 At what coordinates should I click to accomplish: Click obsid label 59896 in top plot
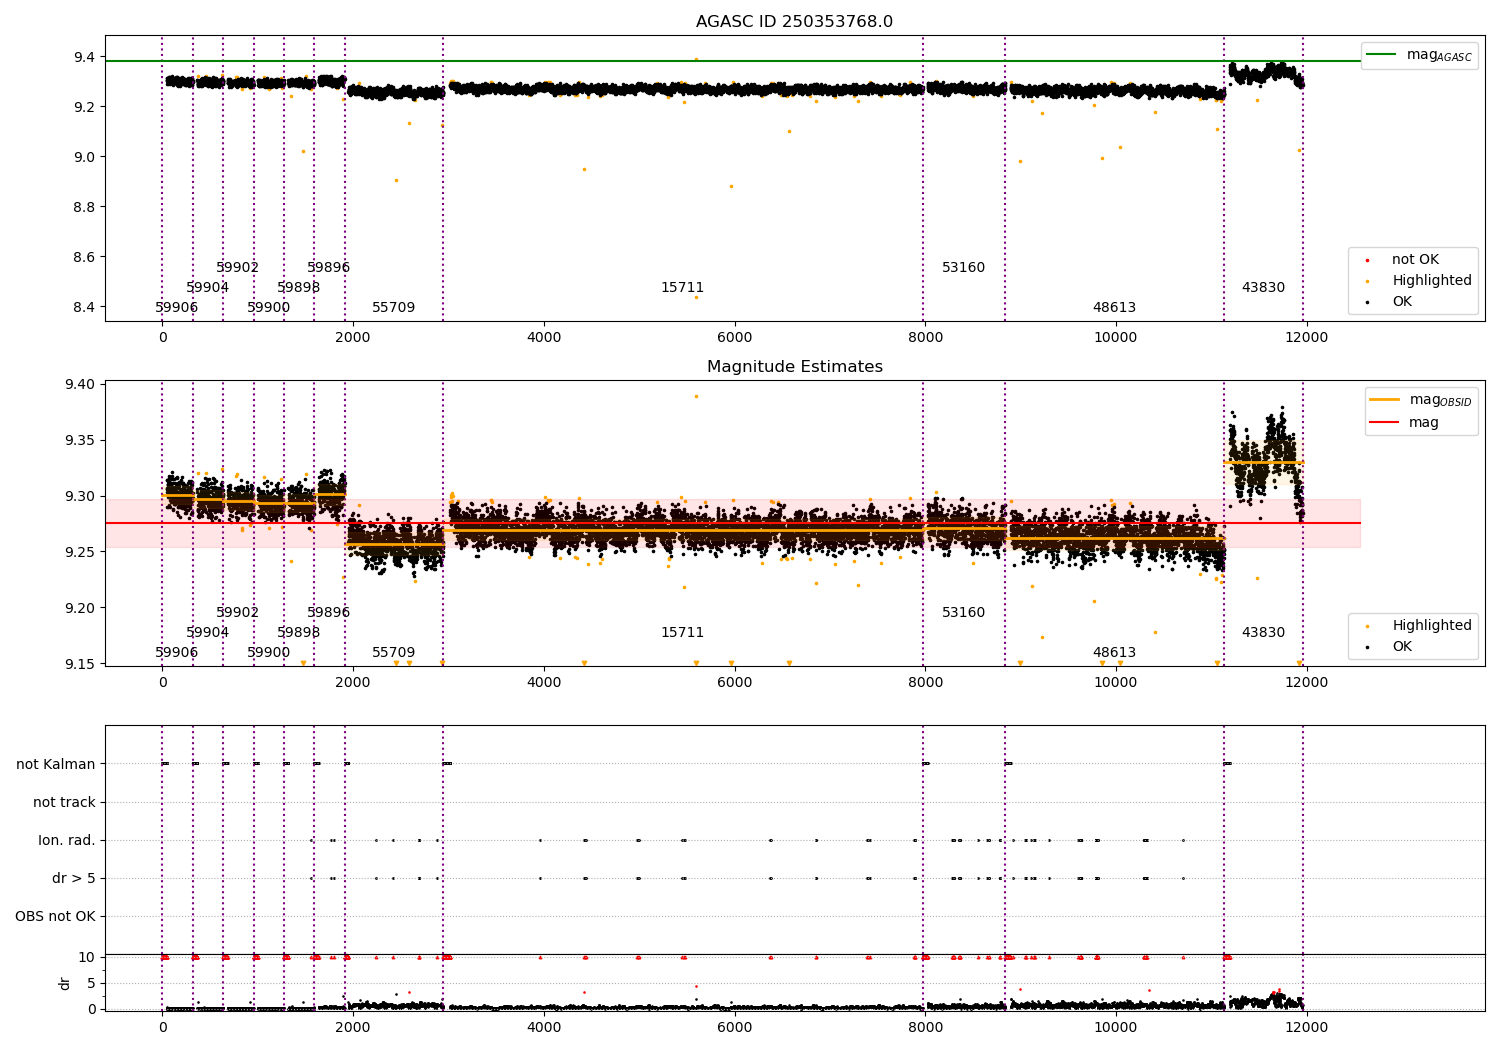[x=328, y=267]
